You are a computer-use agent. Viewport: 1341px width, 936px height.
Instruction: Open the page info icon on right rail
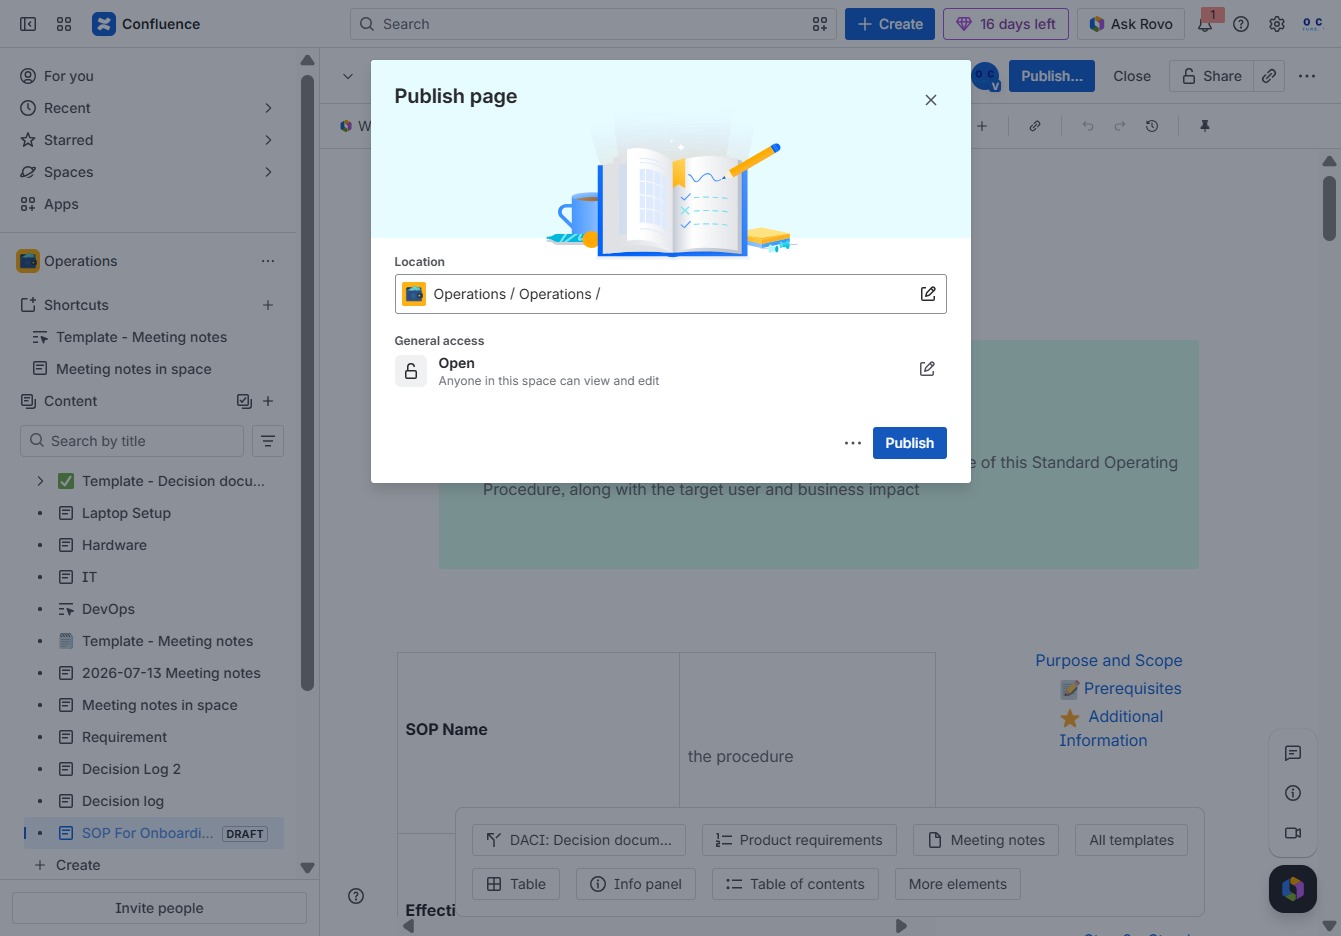coord(1293,793)
